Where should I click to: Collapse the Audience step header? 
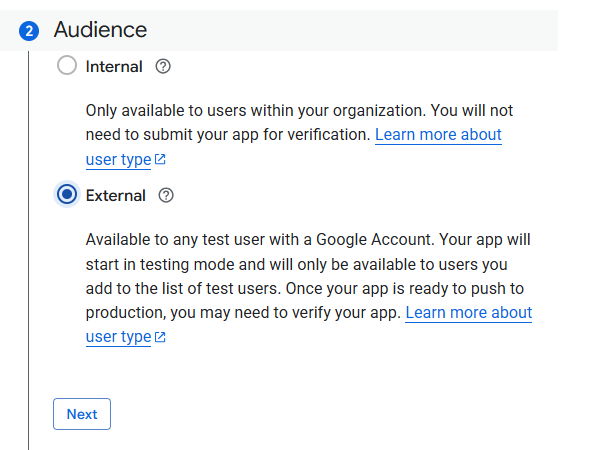(x=279, y=30)
